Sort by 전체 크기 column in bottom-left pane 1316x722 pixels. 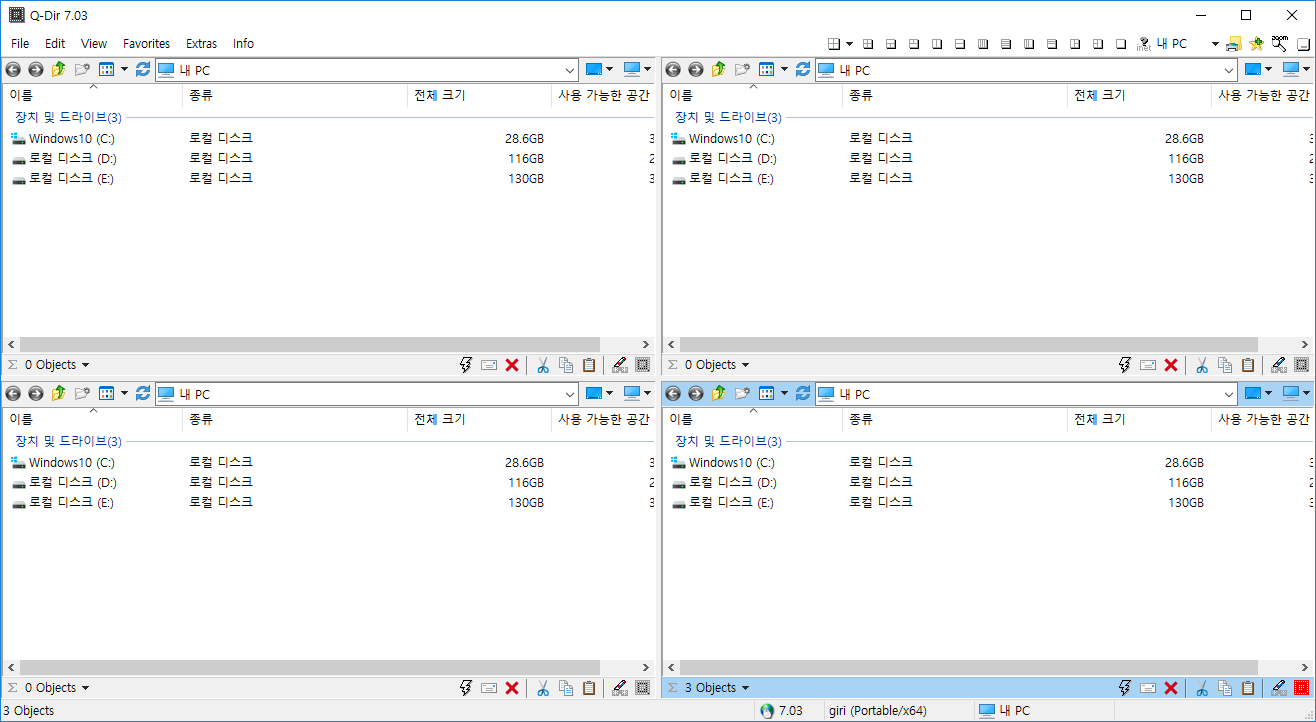coord(480,420)
